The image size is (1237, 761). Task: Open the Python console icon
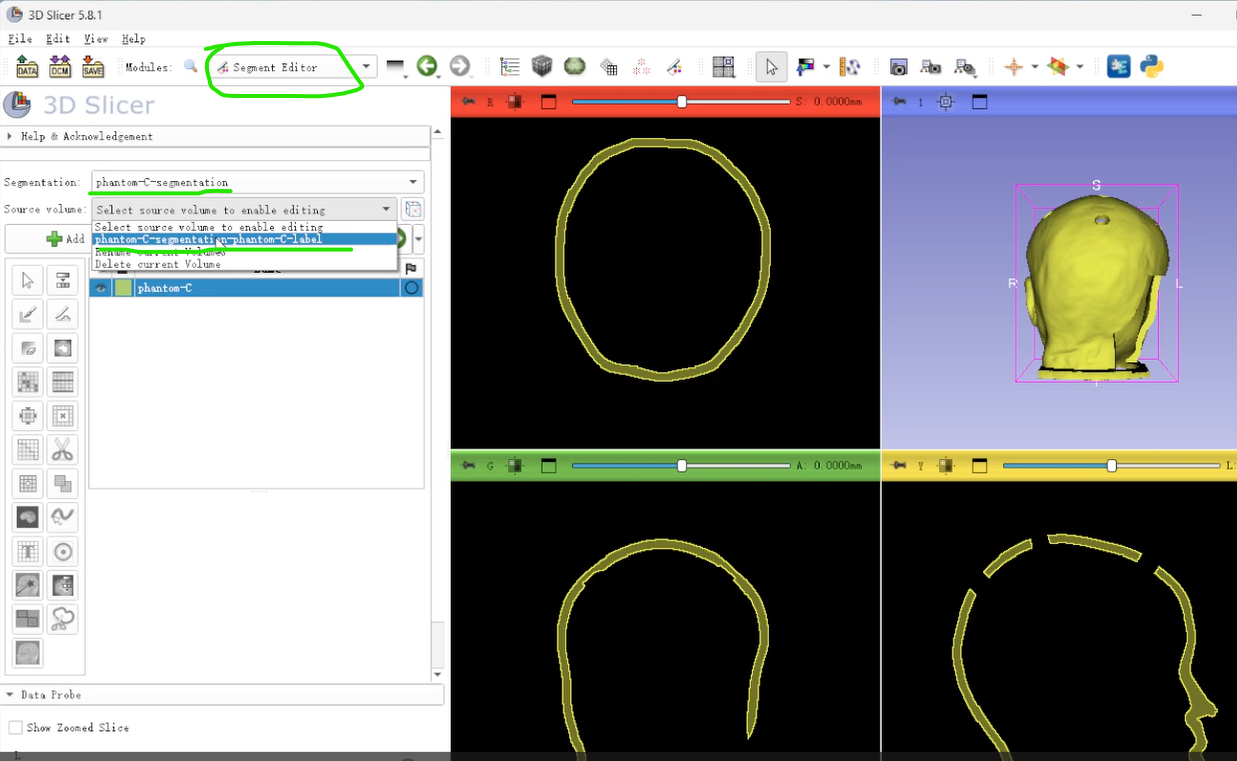click(x=1152, y=67)
